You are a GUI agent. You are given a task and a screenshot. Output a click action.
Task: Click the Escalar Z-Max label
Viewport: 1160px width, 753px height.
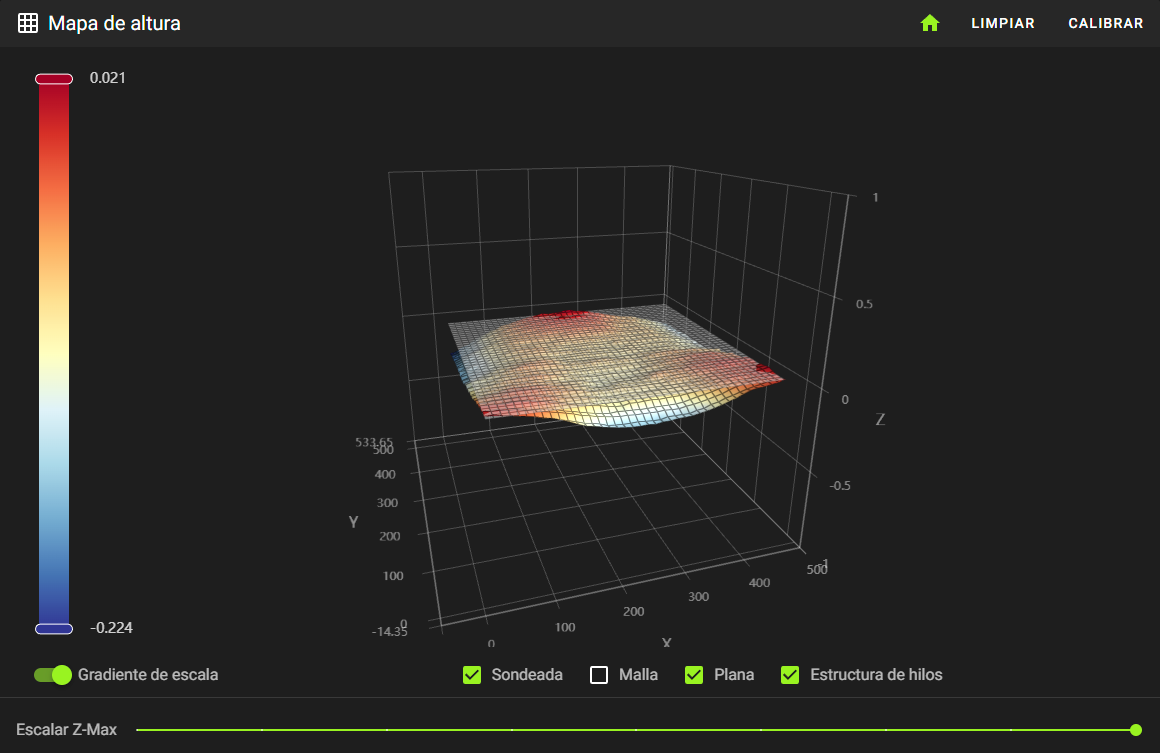point(67,729)
